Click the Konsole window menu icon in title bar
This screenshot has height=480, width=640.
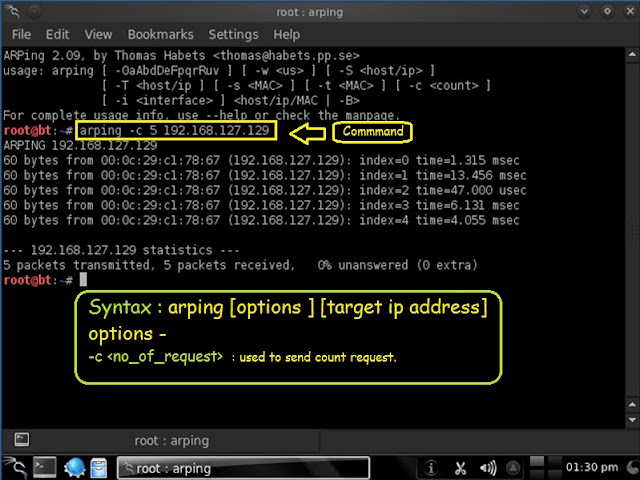click(x=12, y=11)
